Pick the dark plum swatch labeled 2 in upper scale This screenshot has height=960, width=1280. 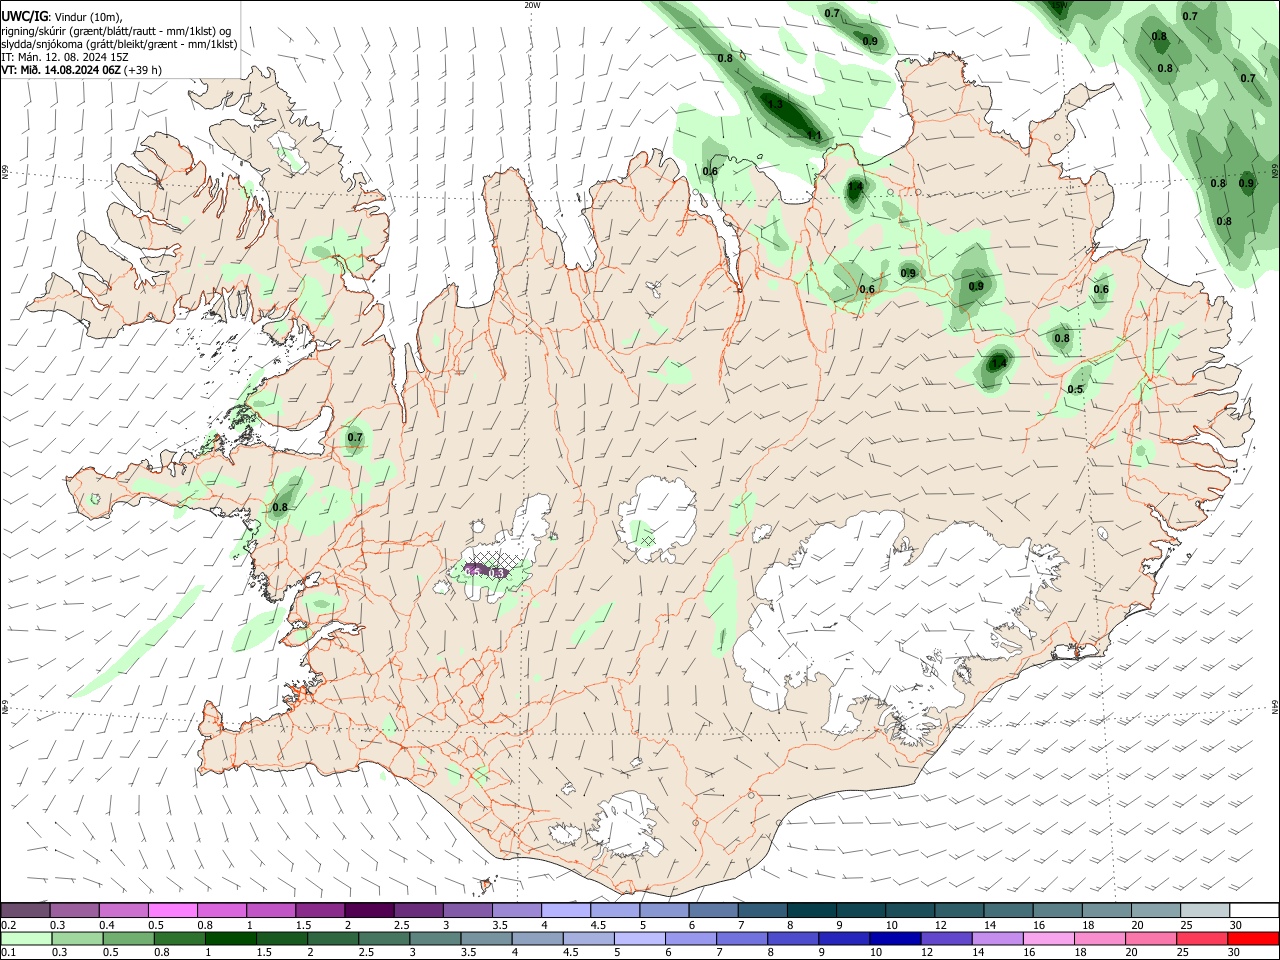(x=369, y=910)
